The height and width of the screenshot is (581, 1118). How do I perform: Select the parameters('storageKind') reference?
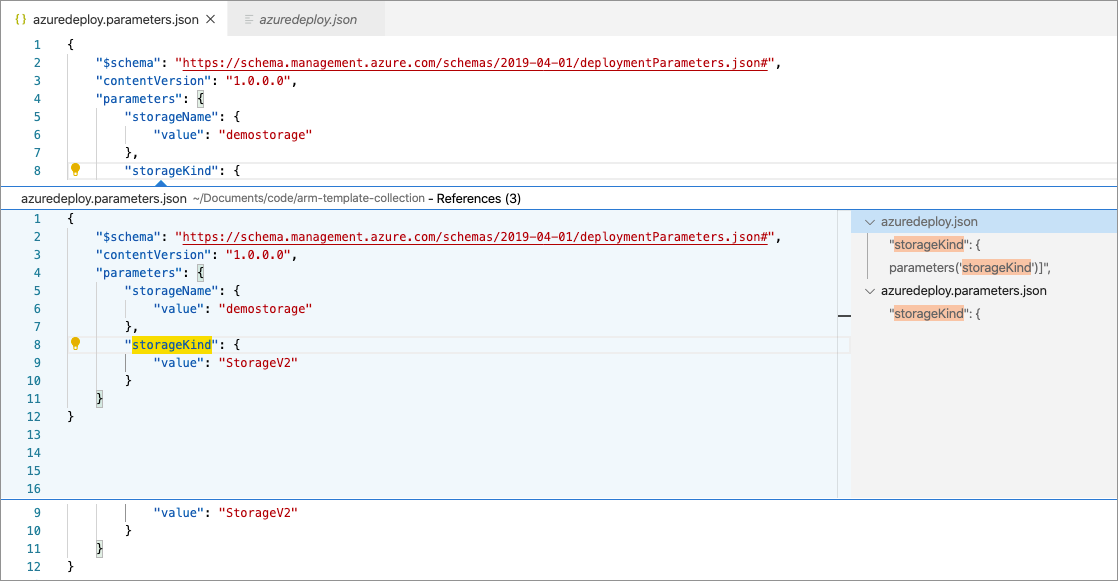pyautogui.click(x=970, y=267)
